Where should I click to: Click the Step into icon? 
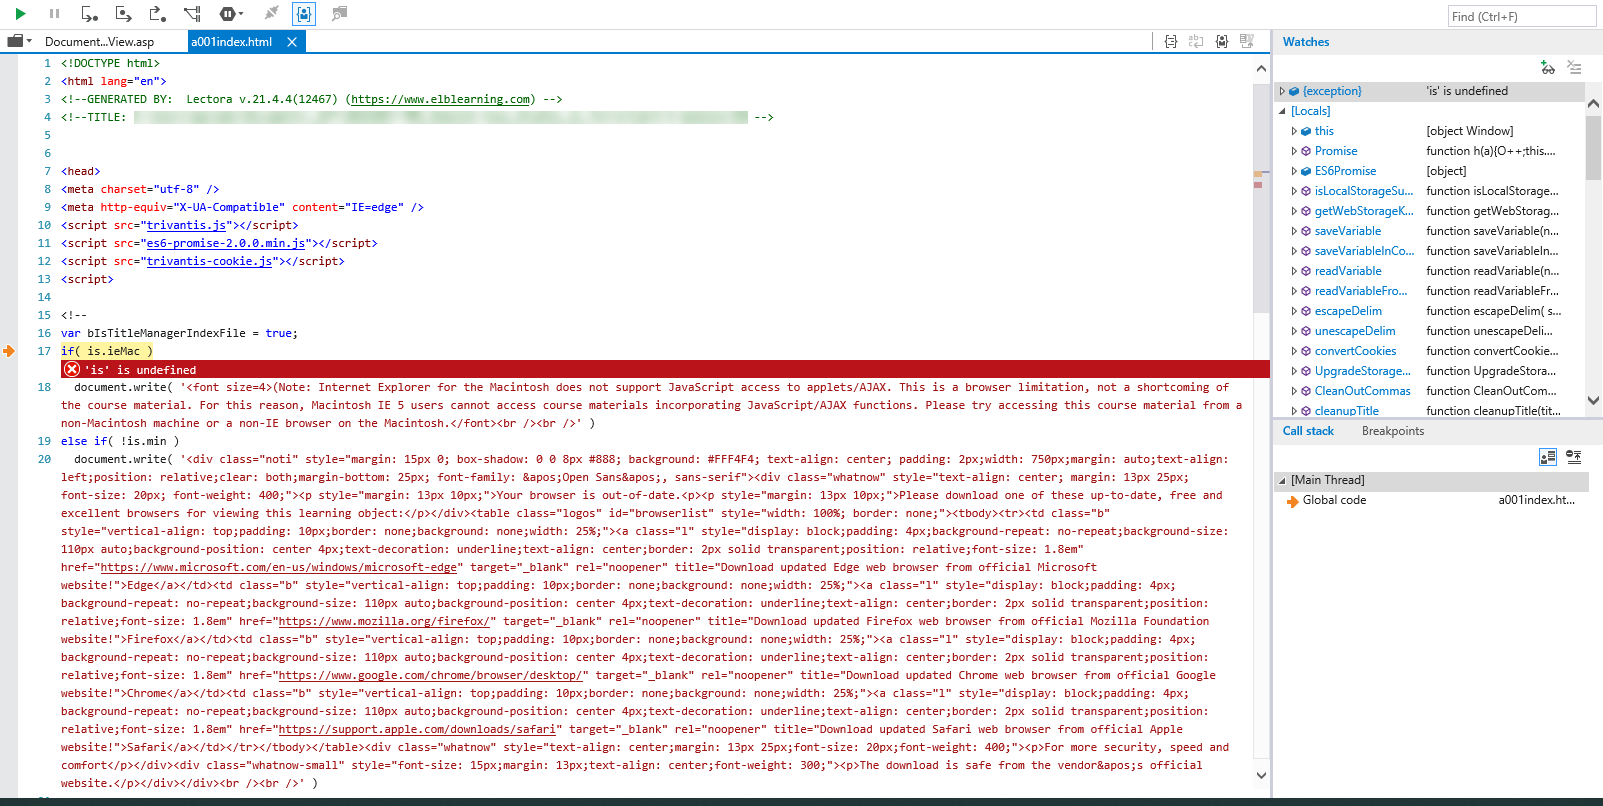pos(89,14)
